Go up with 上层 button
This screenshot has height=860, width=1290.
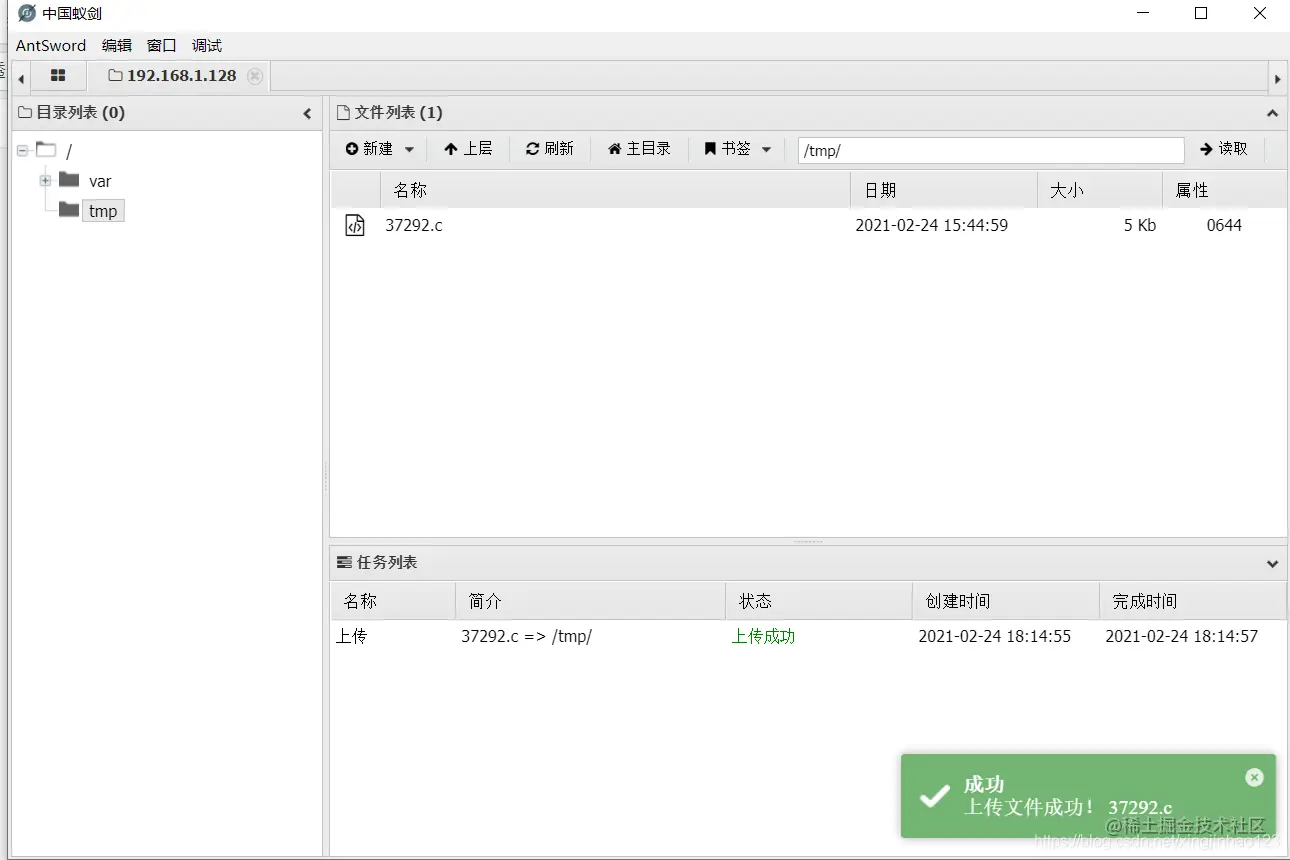tap(468, 149)
